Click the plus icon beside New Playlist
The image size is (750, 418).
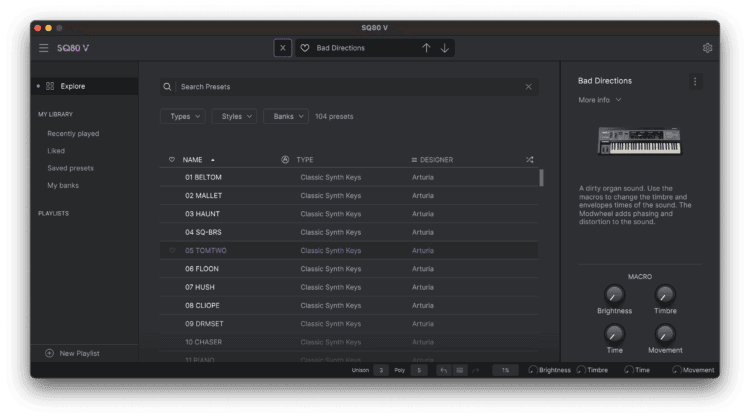[x=49, y=353]
